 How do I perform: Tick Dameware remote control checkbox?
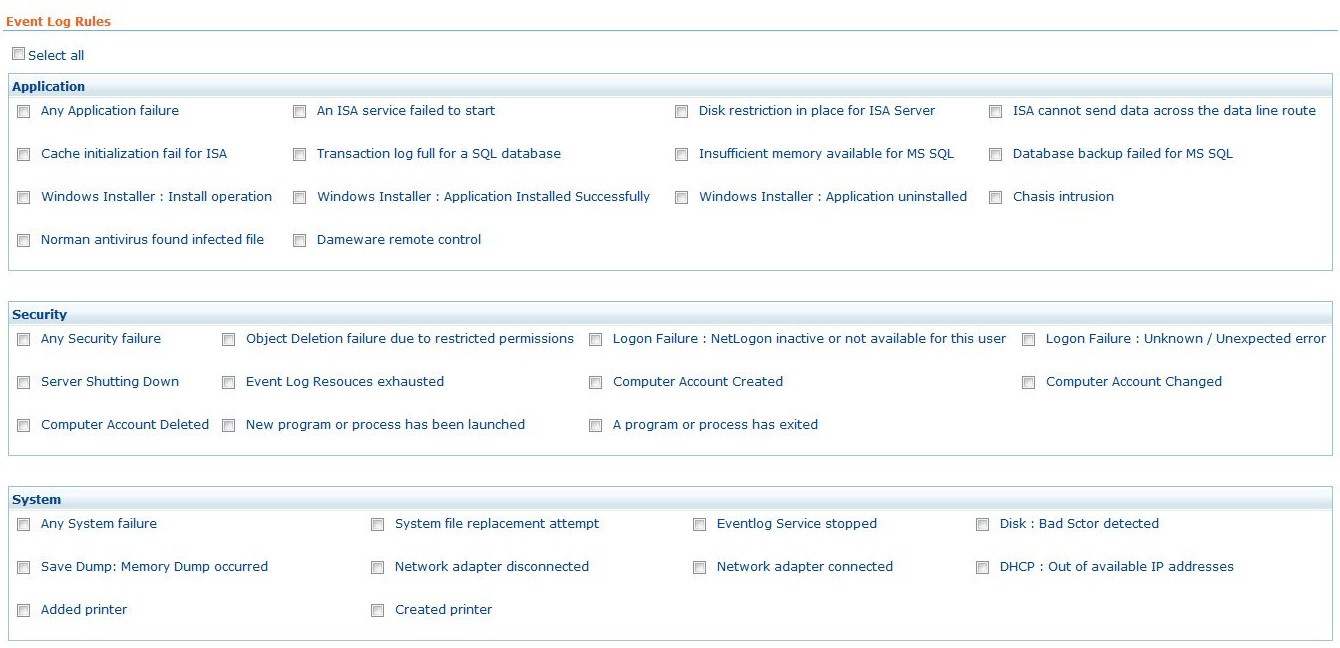[x=300, y=241]
